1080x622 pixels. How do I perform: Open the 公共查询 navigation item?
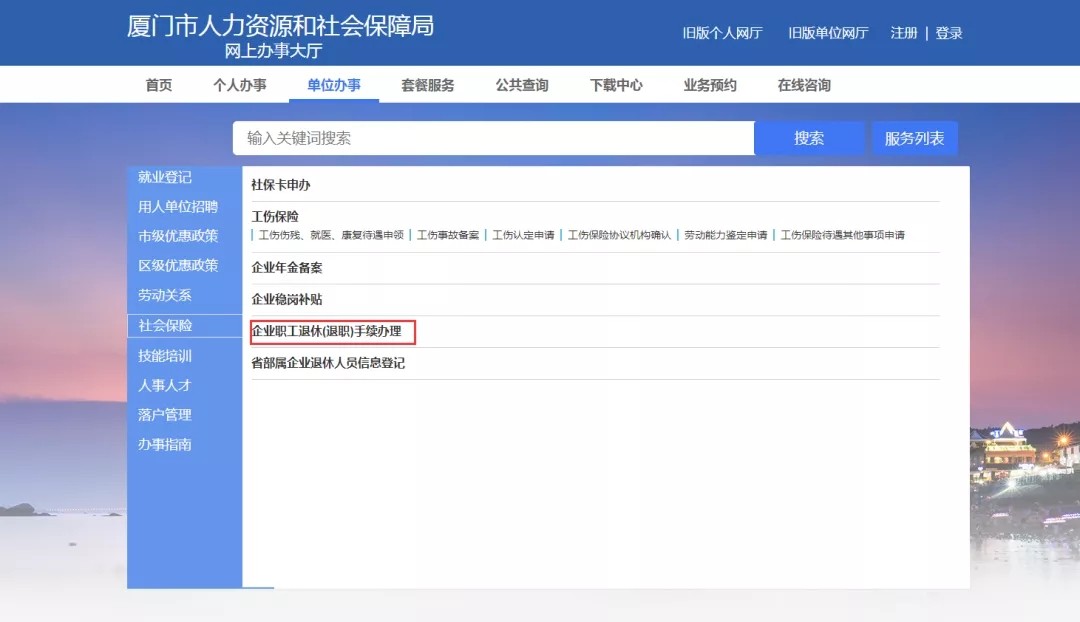point(521,85)
